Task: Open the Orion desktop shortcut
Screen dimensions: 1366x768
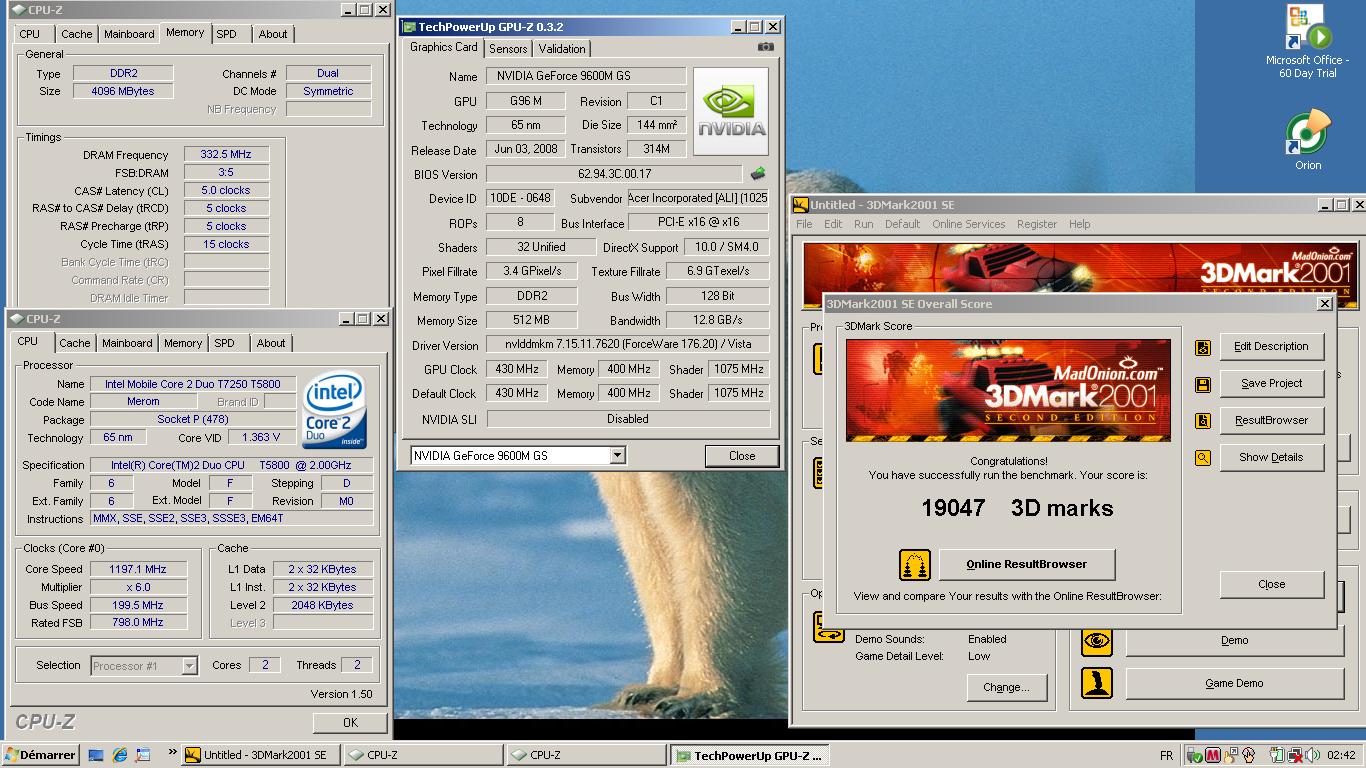Action: [1308, 140]
